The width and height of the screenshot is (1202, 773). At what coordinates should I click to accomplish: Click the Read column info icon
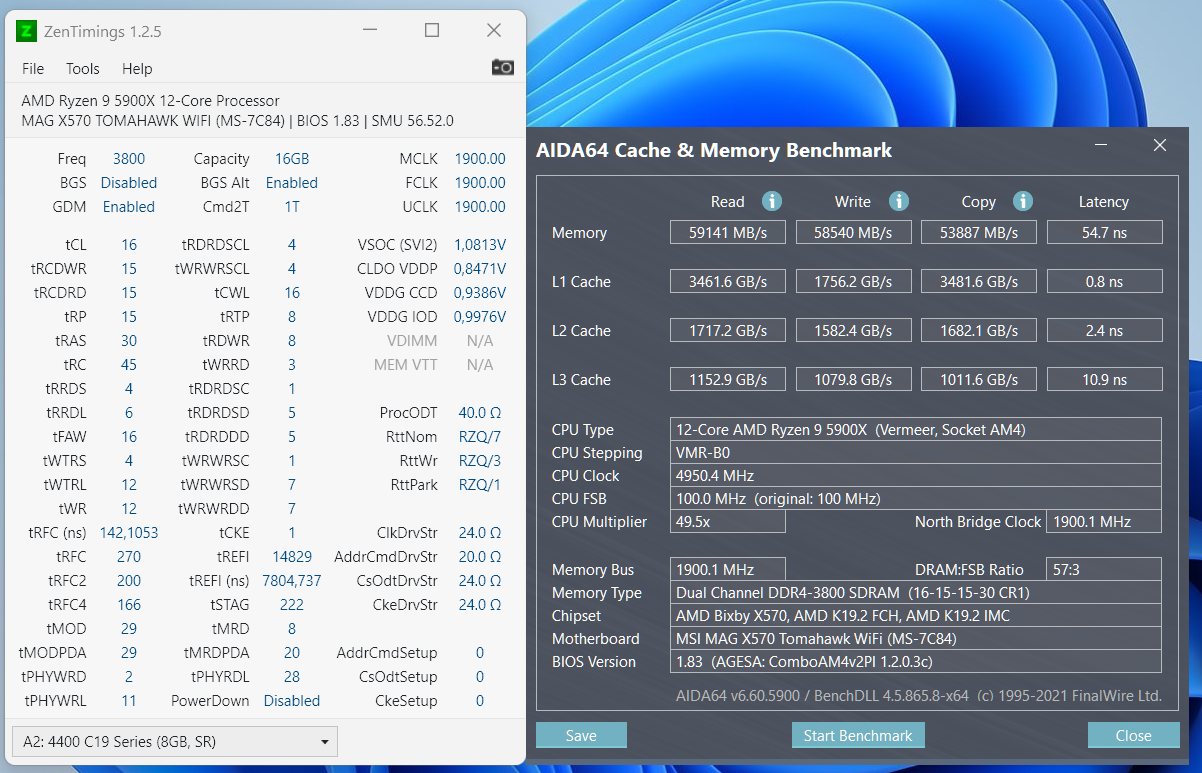click(x=772, y=201)
